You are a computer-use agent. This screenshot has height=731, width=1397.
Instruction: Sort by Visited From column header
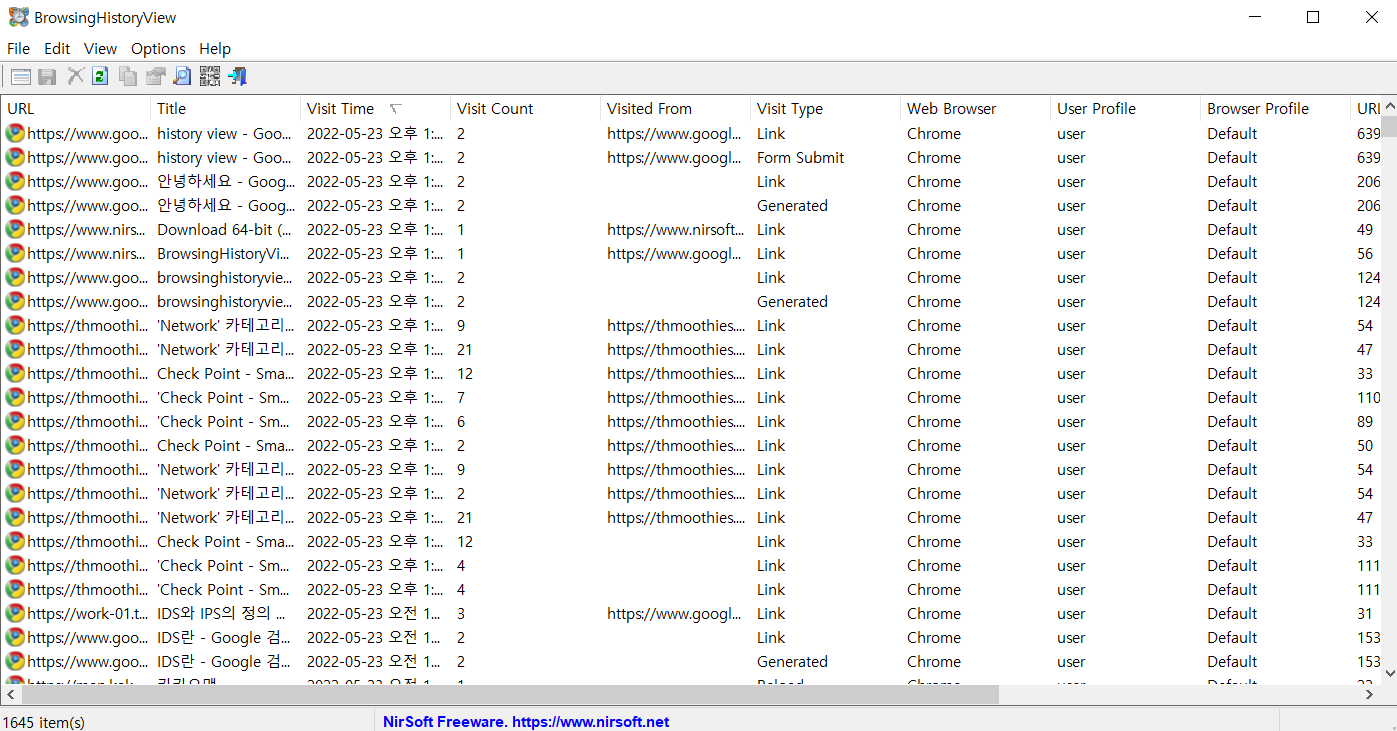click(x=675, y=108)
